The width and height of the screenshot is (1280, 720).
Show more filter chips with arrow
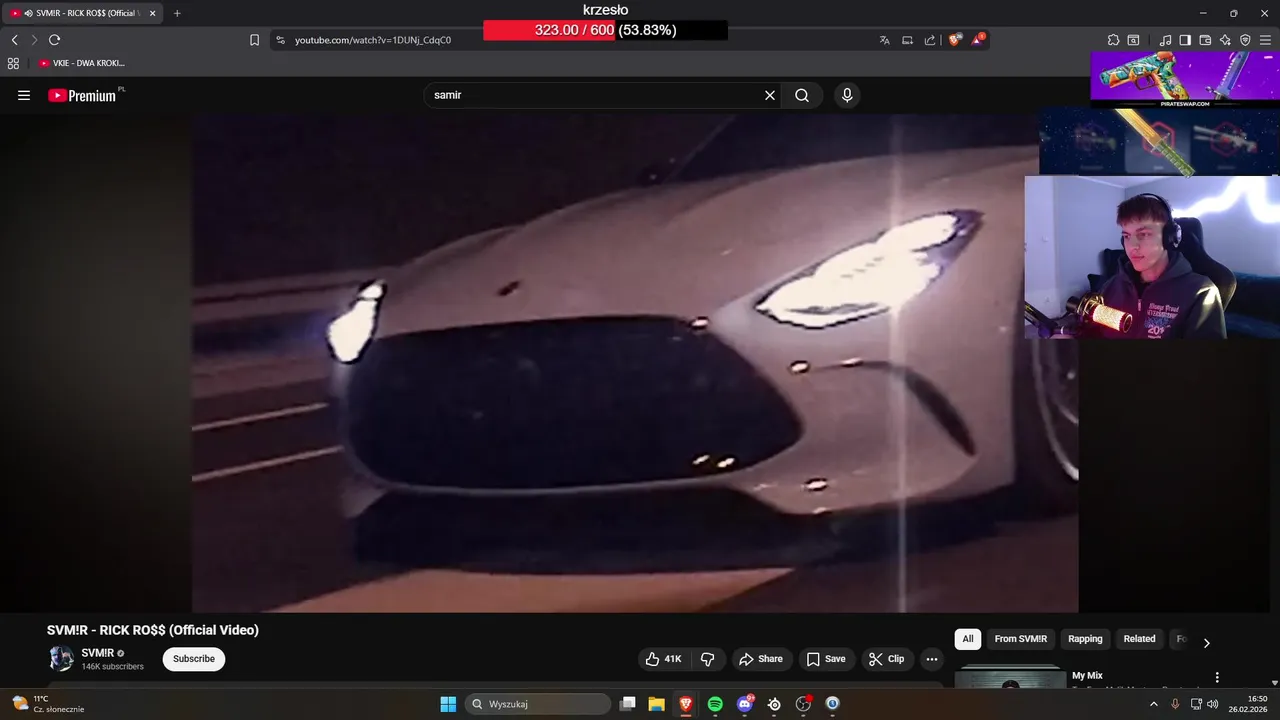point(1206,643)
